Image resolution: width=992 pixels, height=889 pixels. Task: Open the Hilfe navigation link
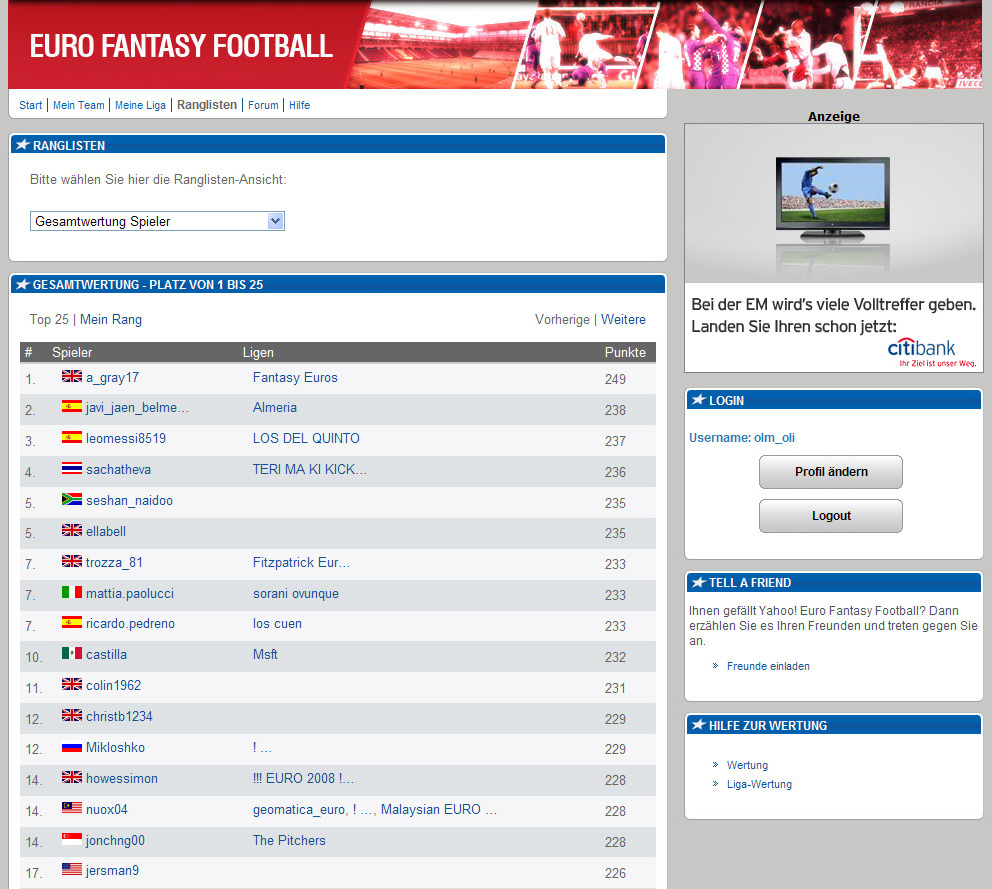[299, 105]
